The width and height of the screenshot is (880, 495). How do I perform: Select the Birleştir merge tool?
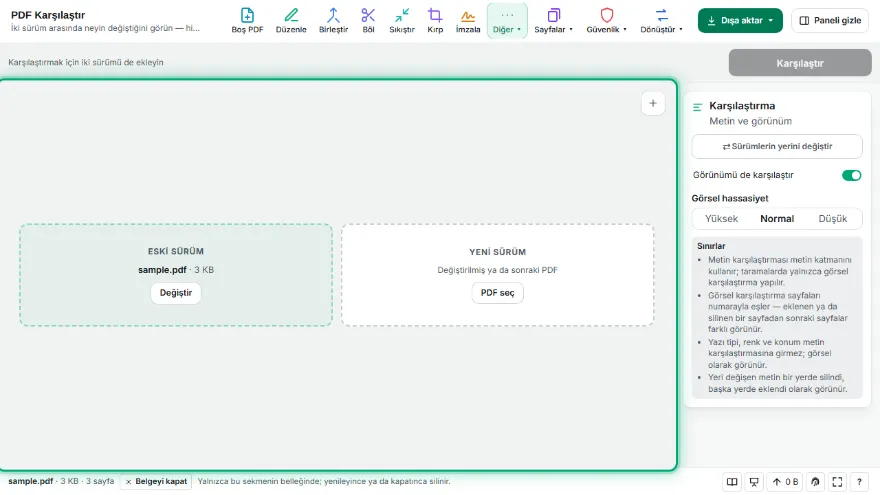(333, 21)
